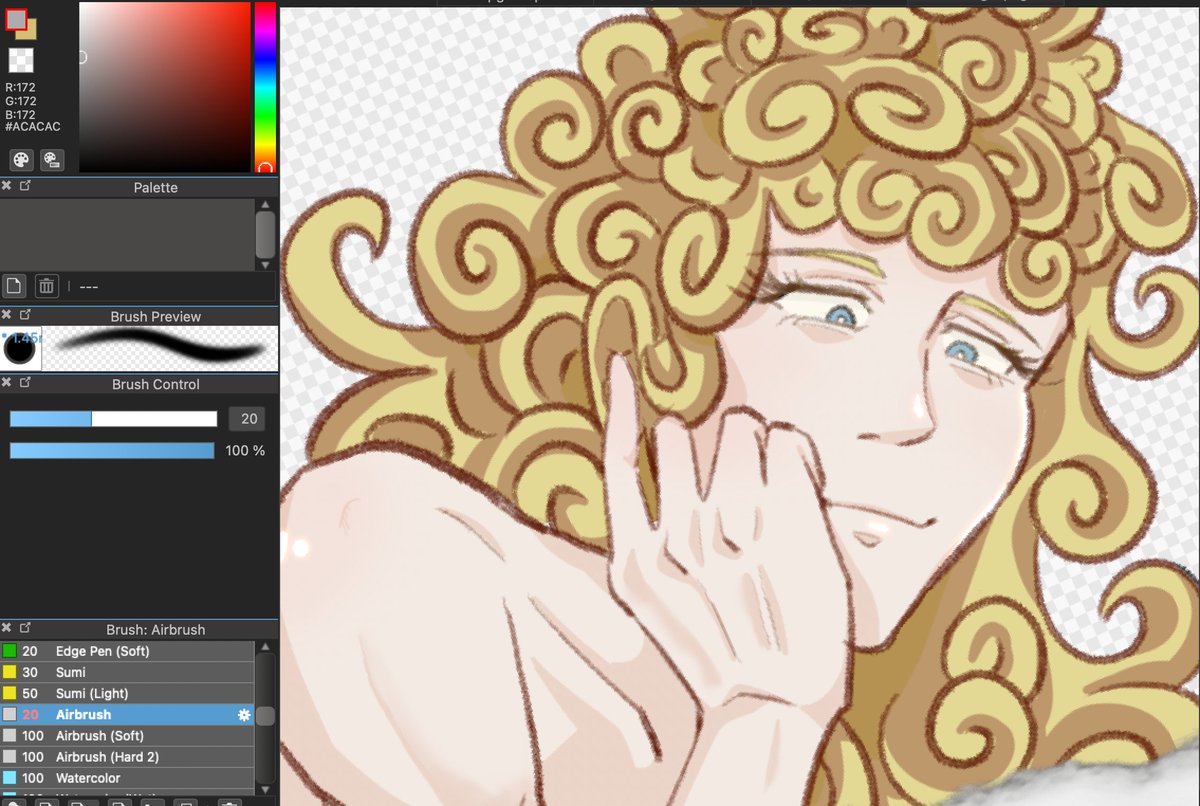Image resolution: width=1200 pixels, height=806 pixels.
Task: Click the hue spectrum bar
Action: tap(265, 86)
